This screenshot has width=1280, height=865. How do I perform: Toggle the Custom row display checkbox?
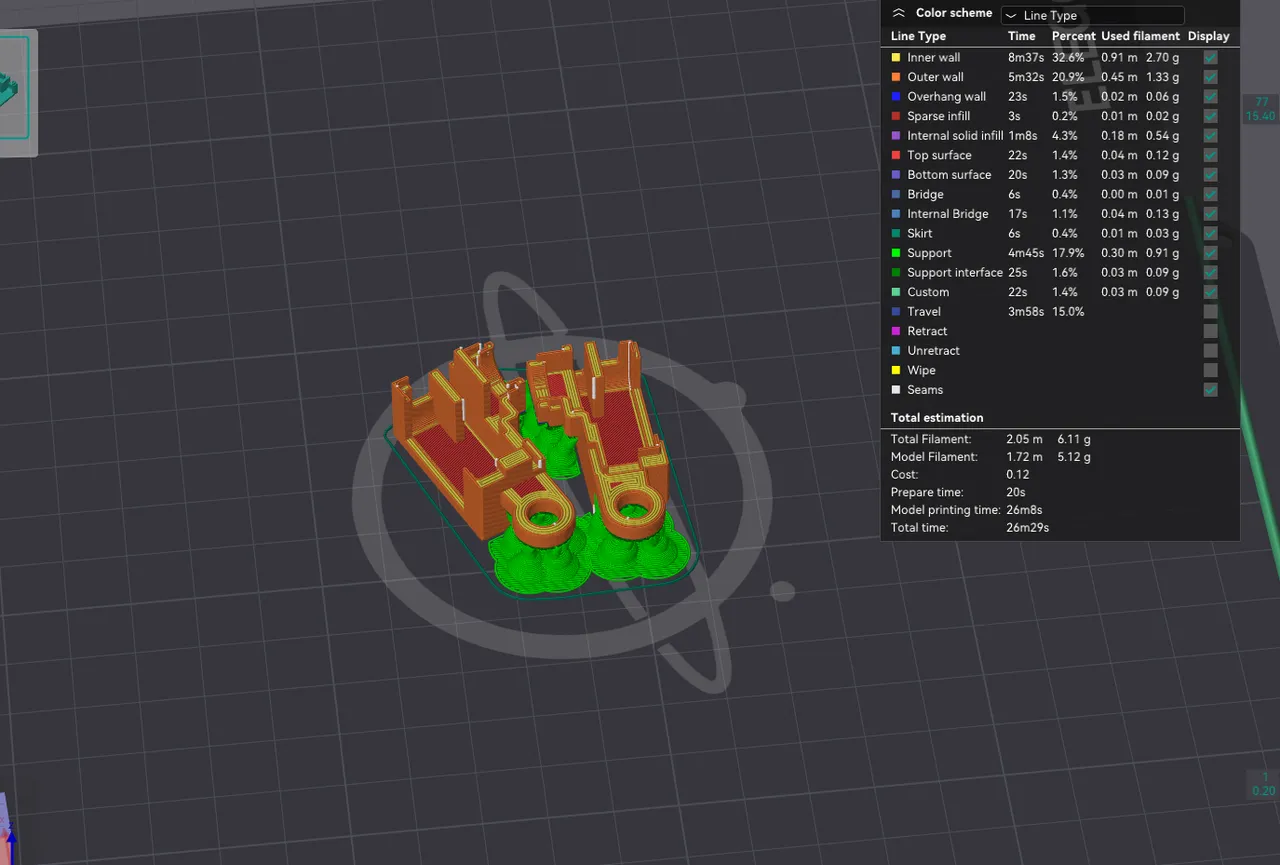point(1211,292)
